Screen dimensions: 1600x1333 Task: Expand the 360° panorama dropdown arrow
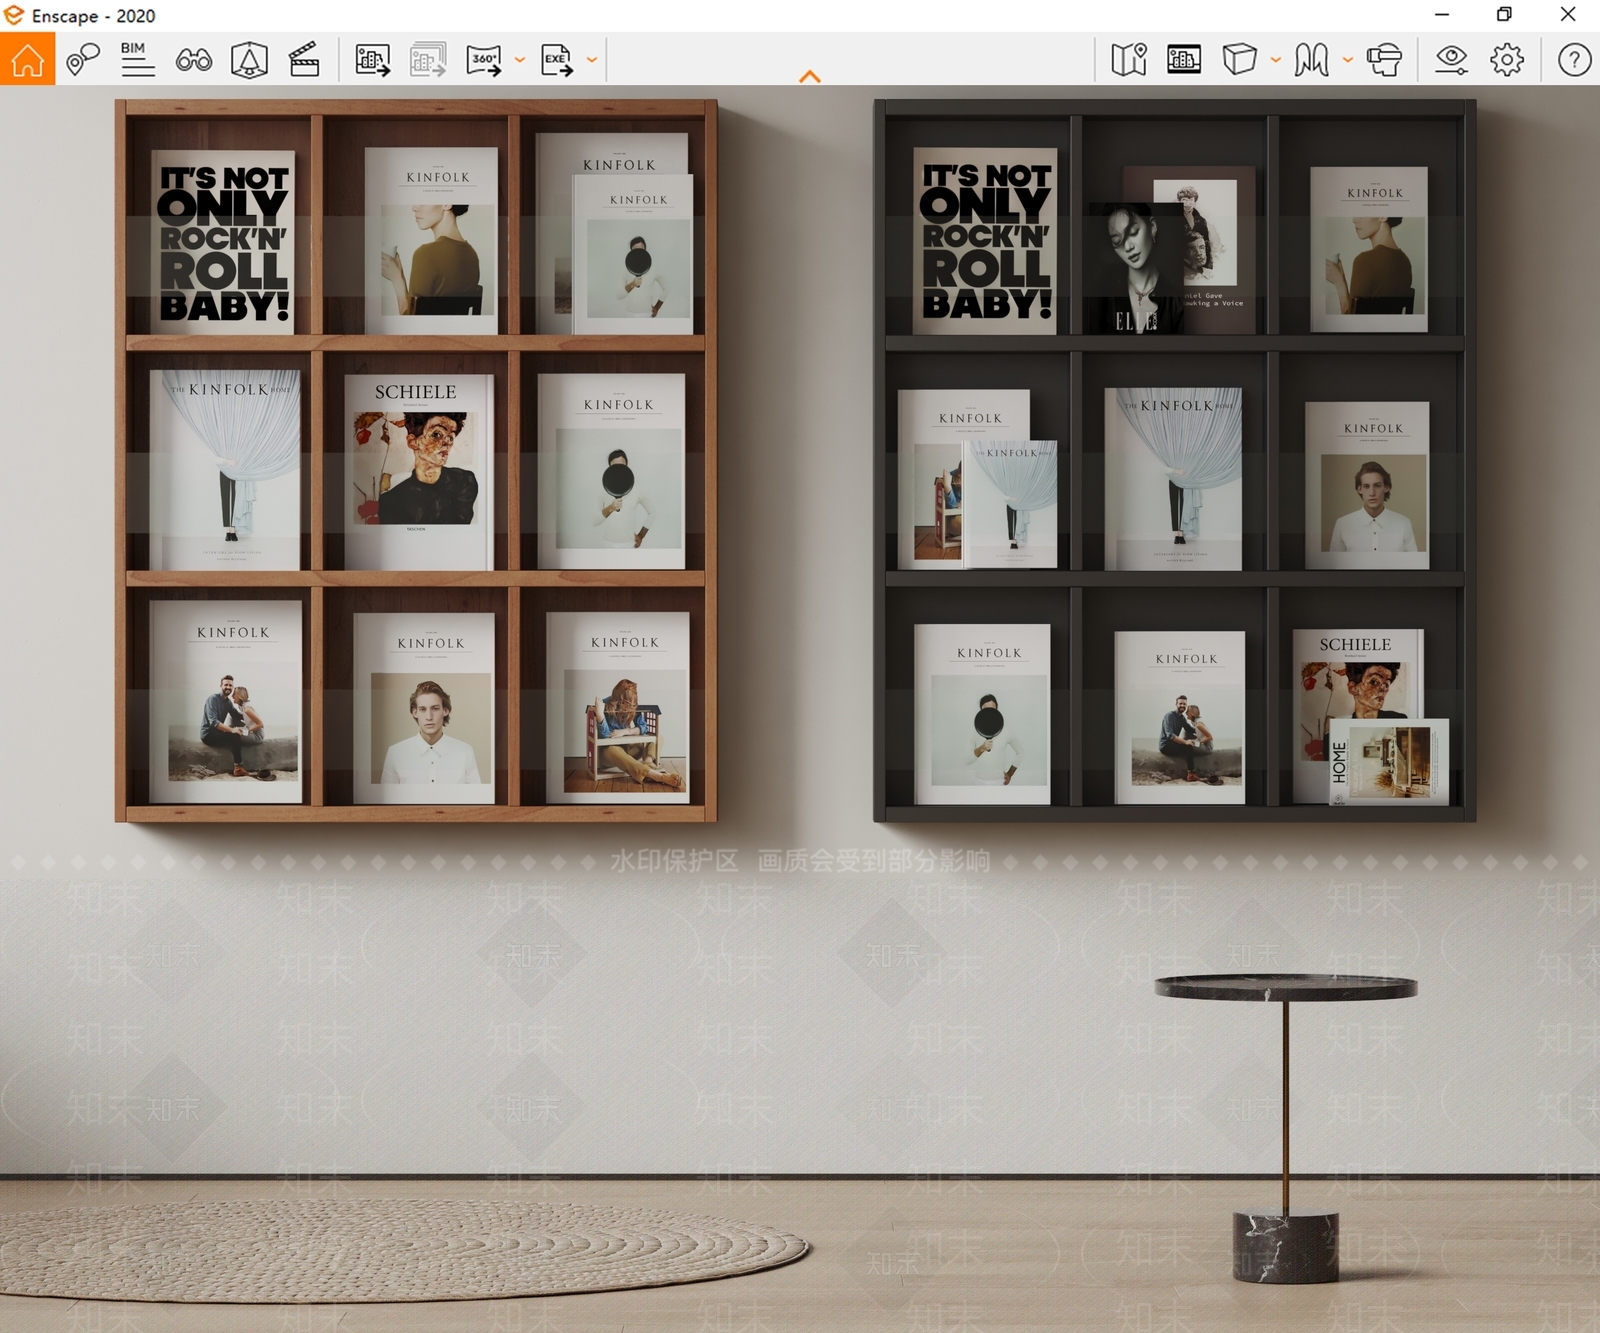(x=520, y=60)
